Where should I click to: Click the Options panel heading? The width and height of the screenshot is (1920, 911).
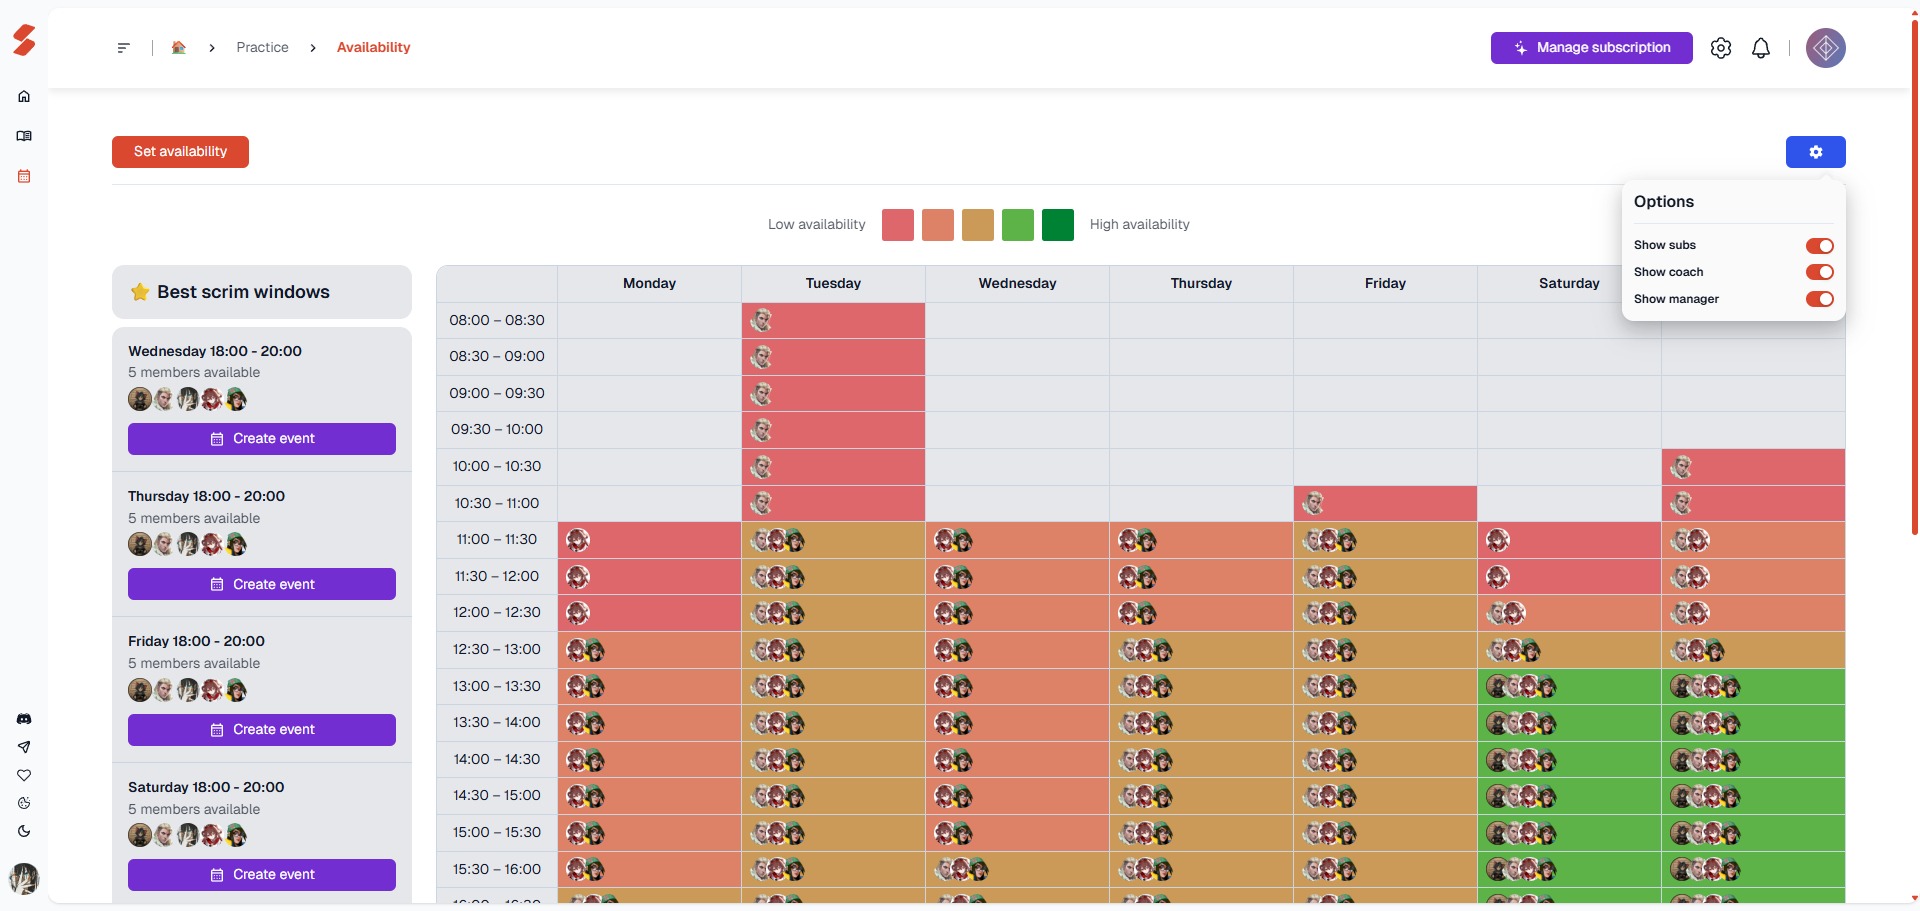1664,202
